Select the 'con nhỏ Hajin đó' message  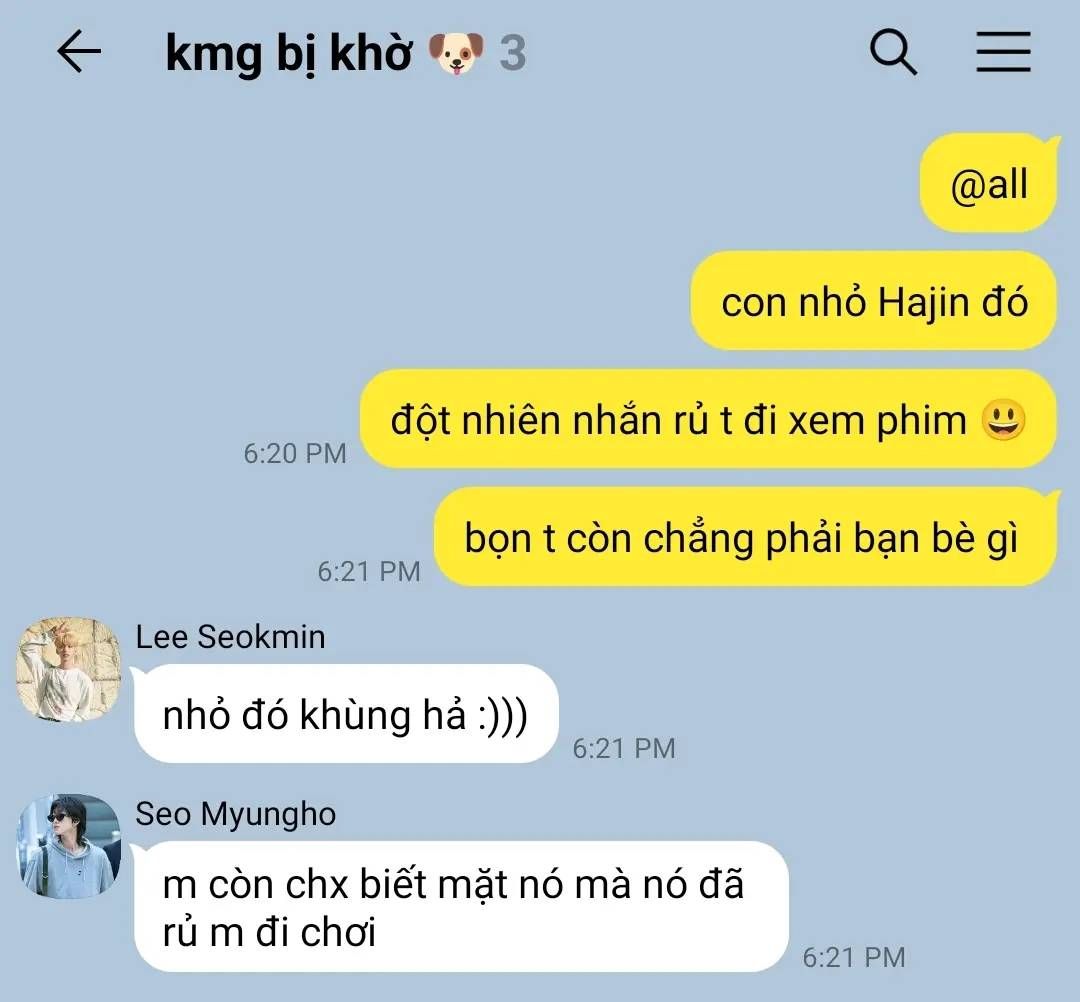(874, 301)
